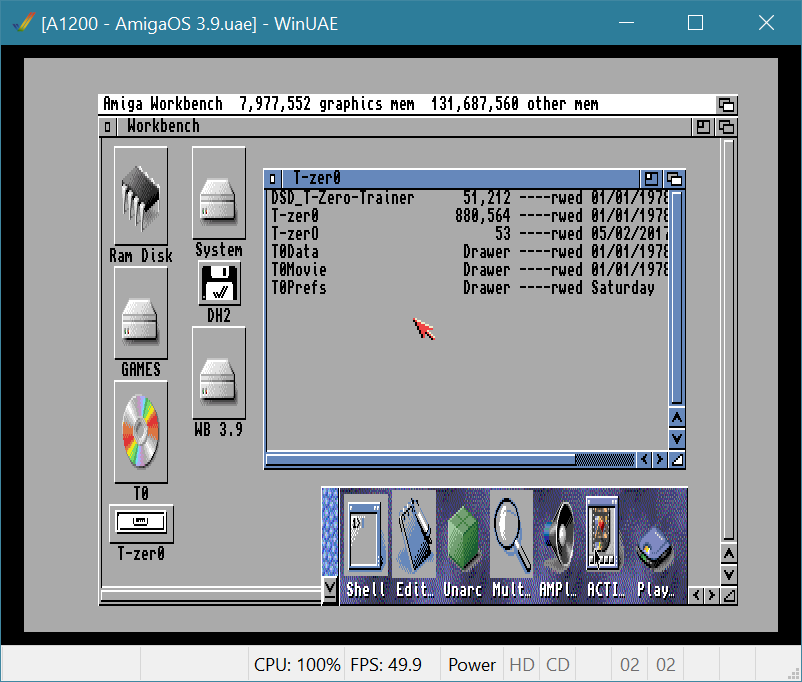
Task: Close the T-zer0 window with its close gadget
Action: (273, 179)
